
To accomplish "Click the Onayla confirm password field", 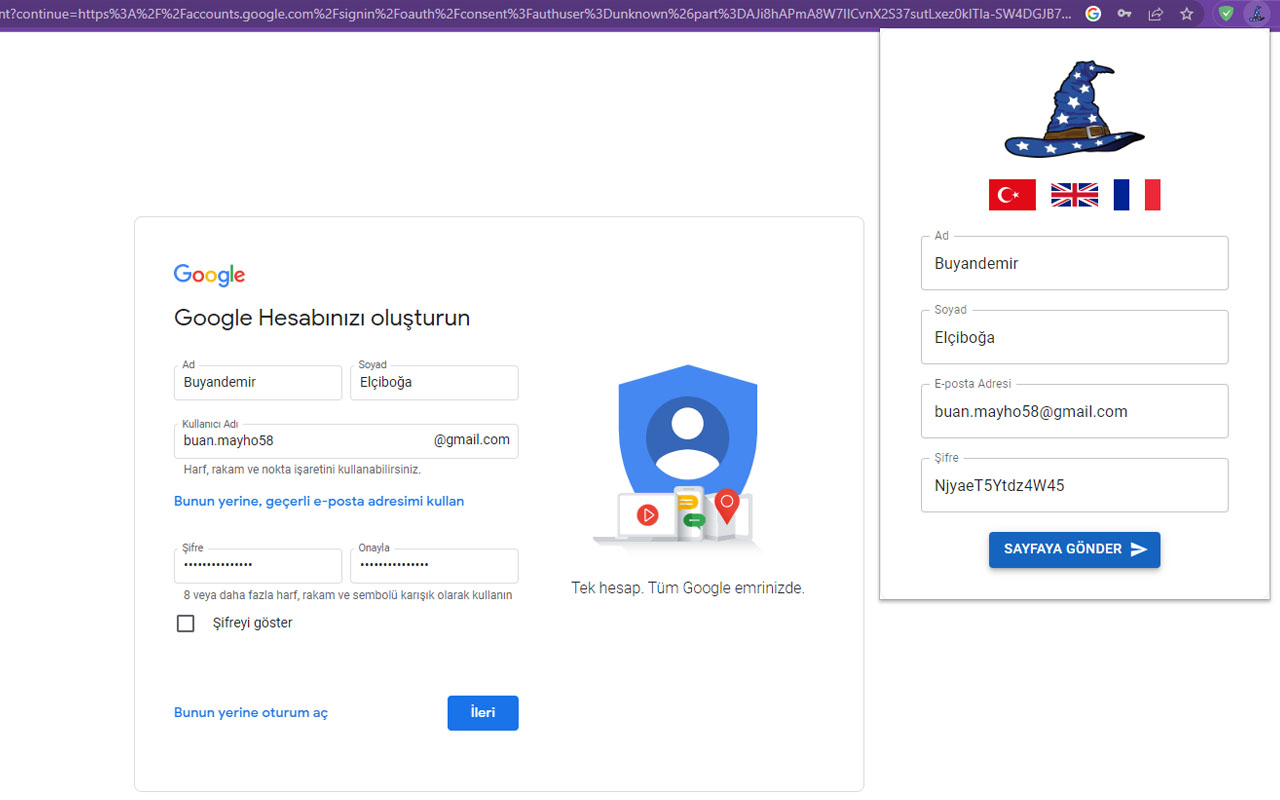I will pyautogui.click(x=434, y=565).
